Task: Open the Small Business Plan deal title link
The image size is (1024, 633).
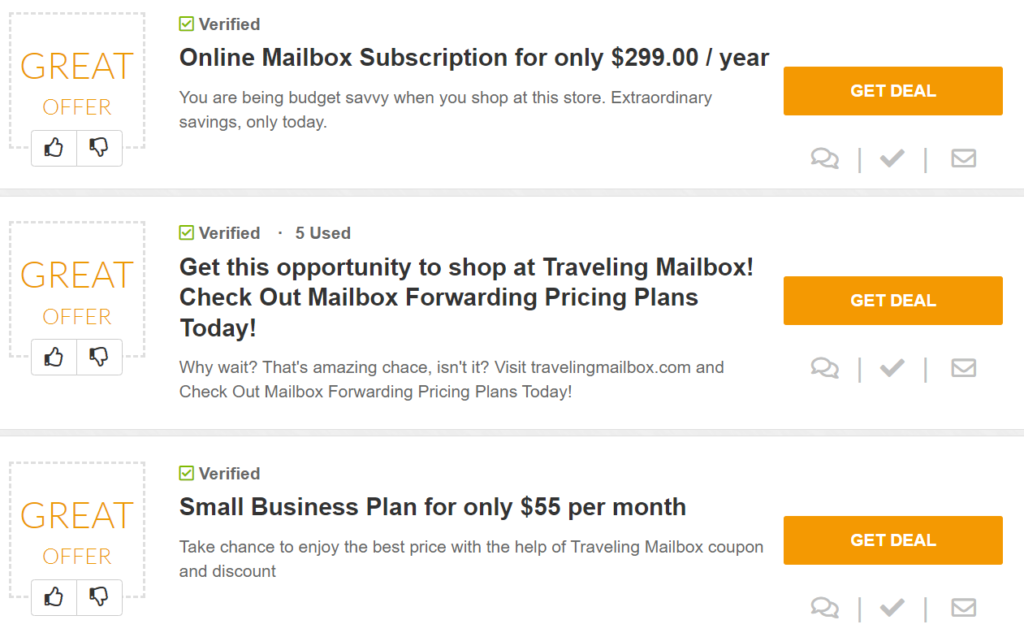Action: (x=432, y=507)
